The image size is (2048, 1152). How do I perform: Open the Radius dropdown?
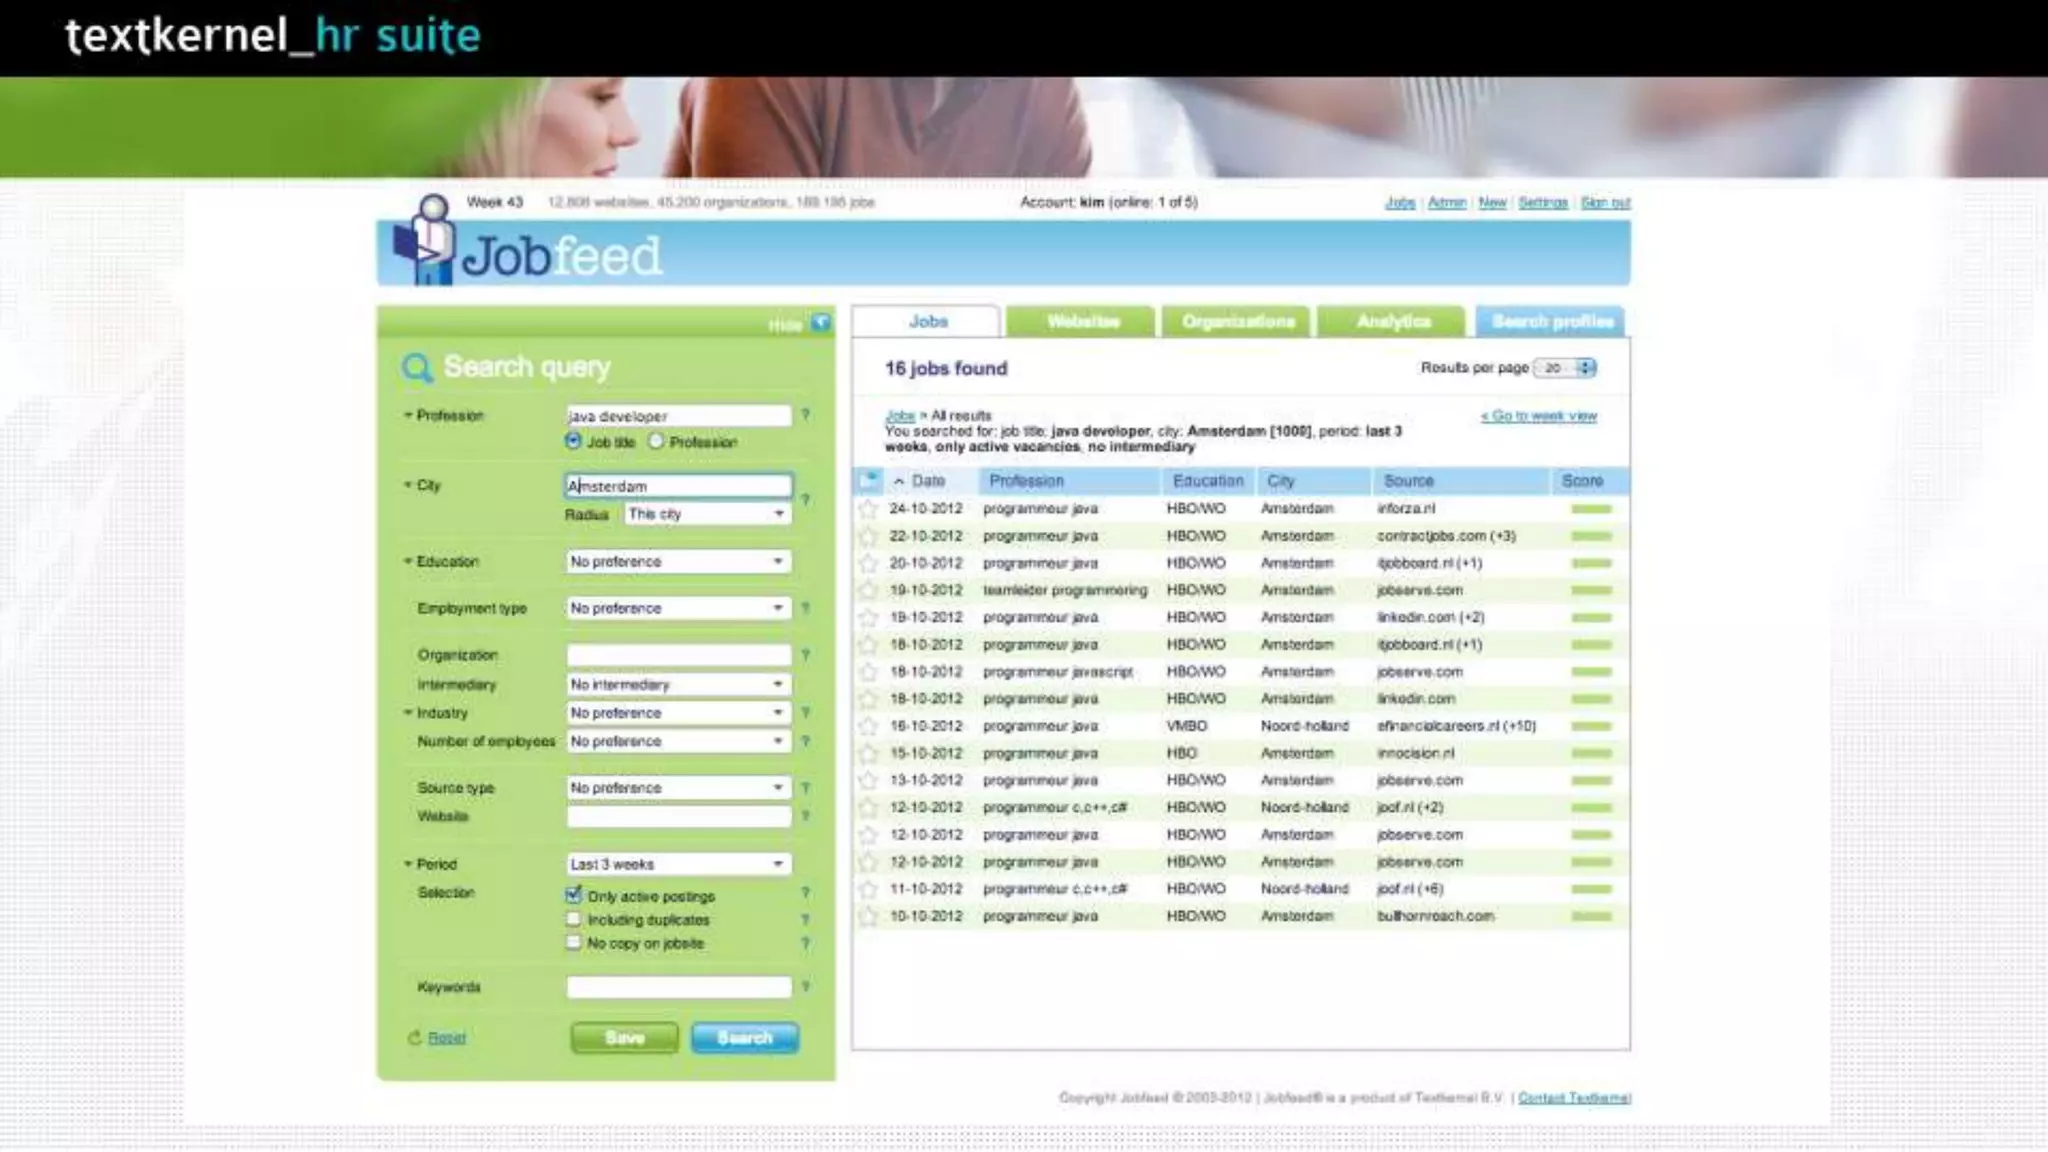click(707, 514)
